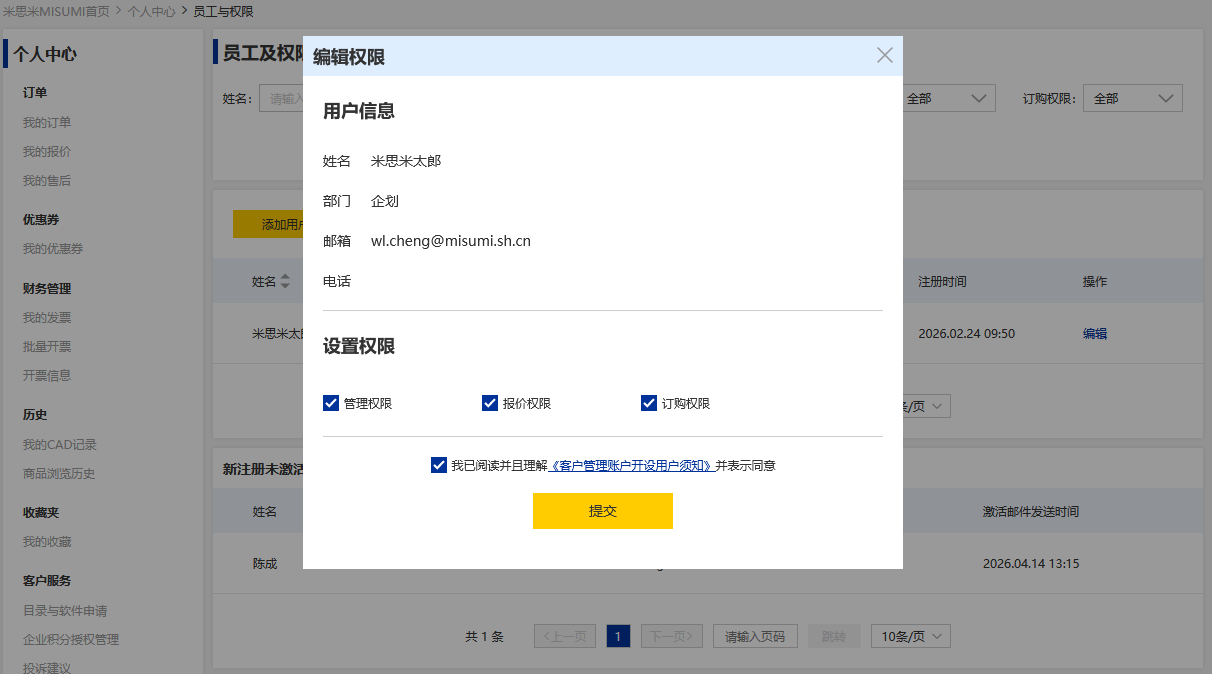Click the yellow 提交 button
This screenshot has width=1212, height=674.
pyautogui.click(x=602, y=511)
